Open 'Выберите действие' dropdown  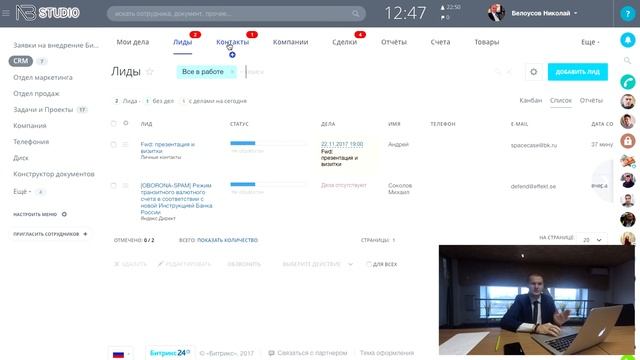(318, 264)
